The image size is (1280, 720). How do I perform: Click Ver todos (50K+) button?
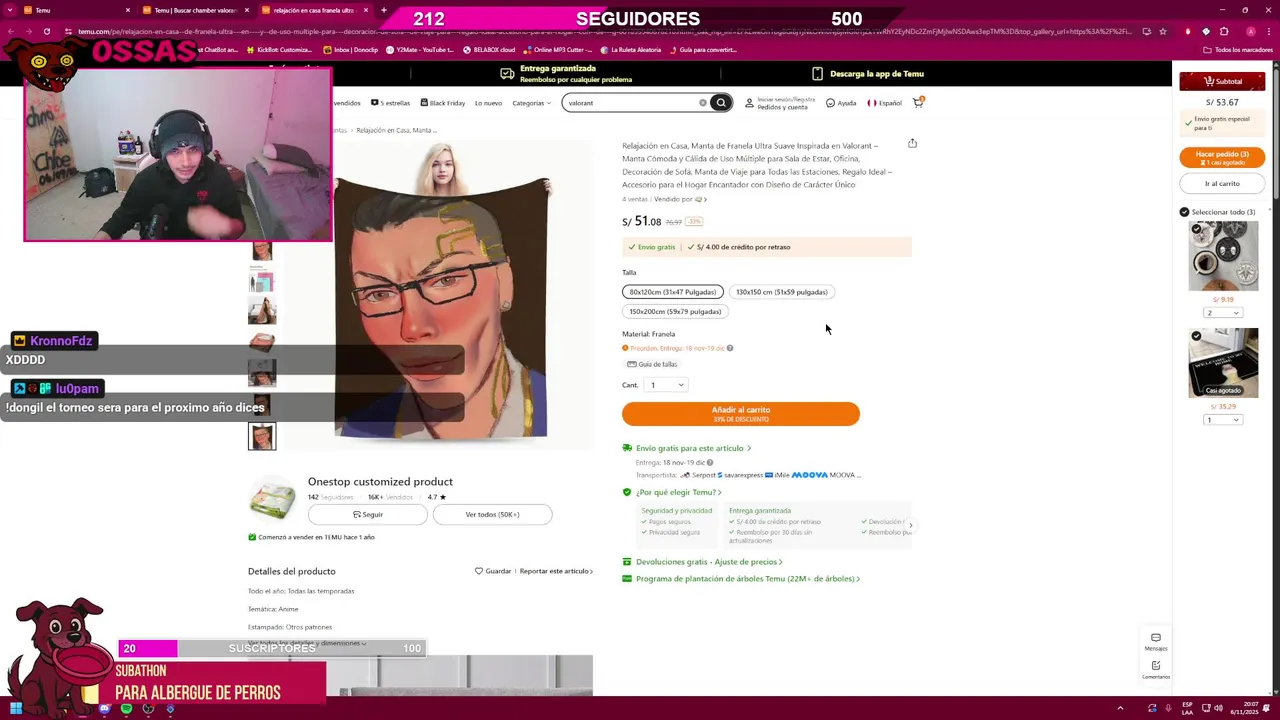pos(492,514)
